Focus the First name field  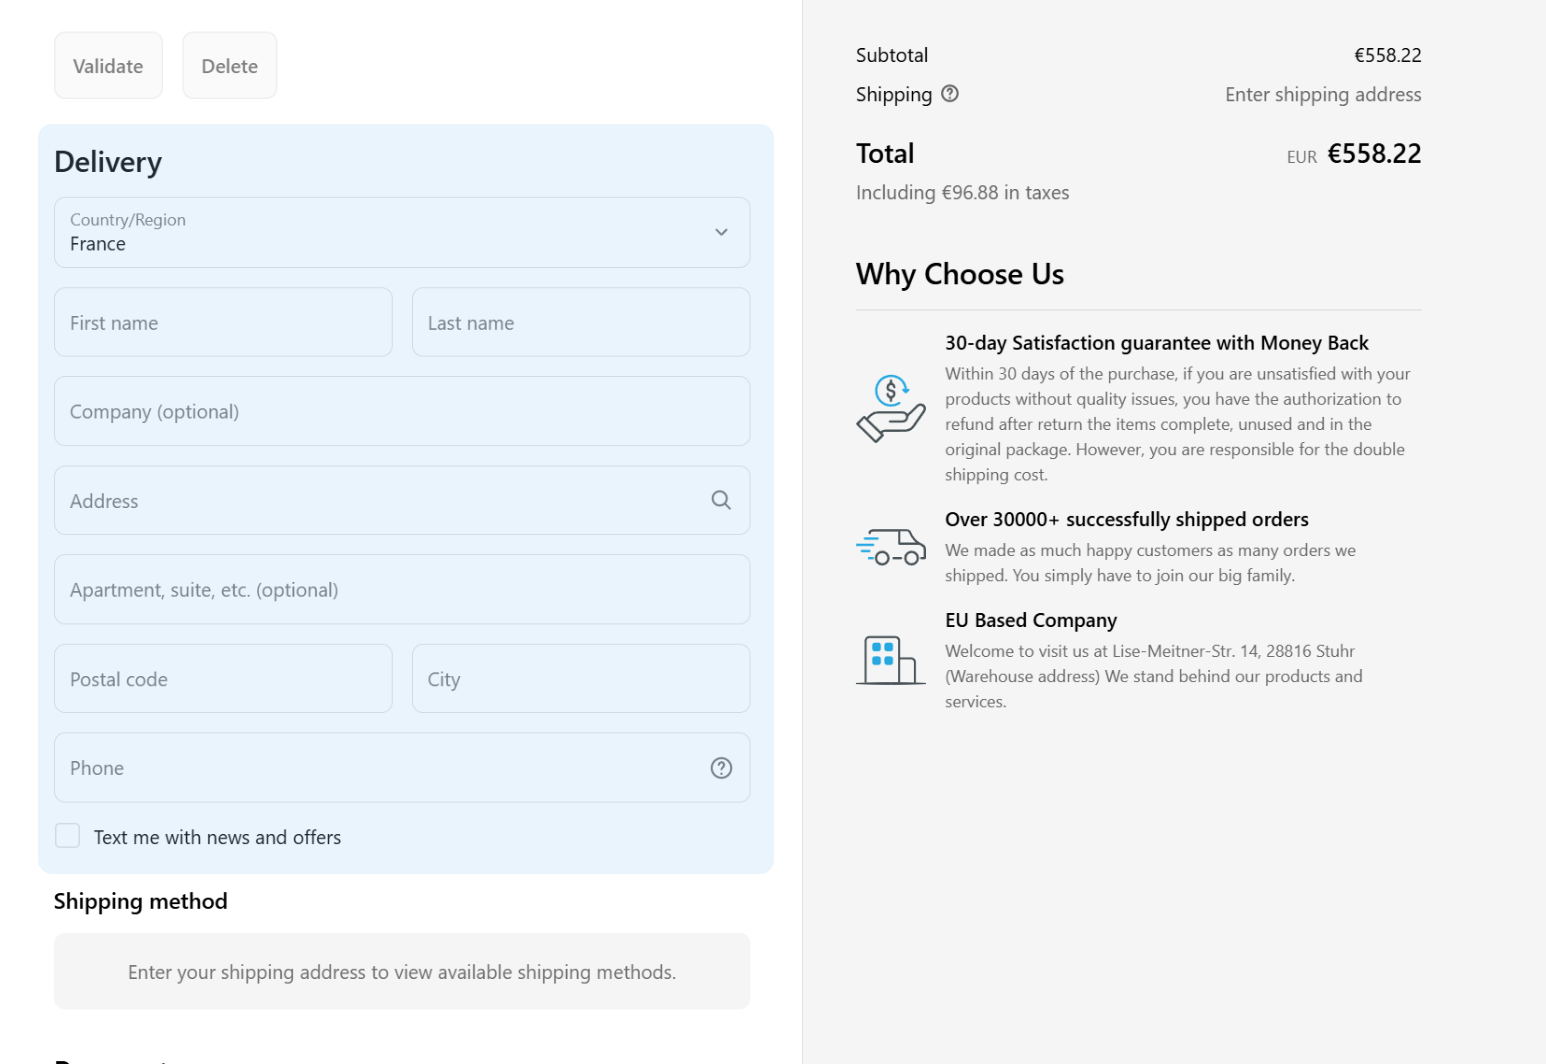(x=223, y=322)
